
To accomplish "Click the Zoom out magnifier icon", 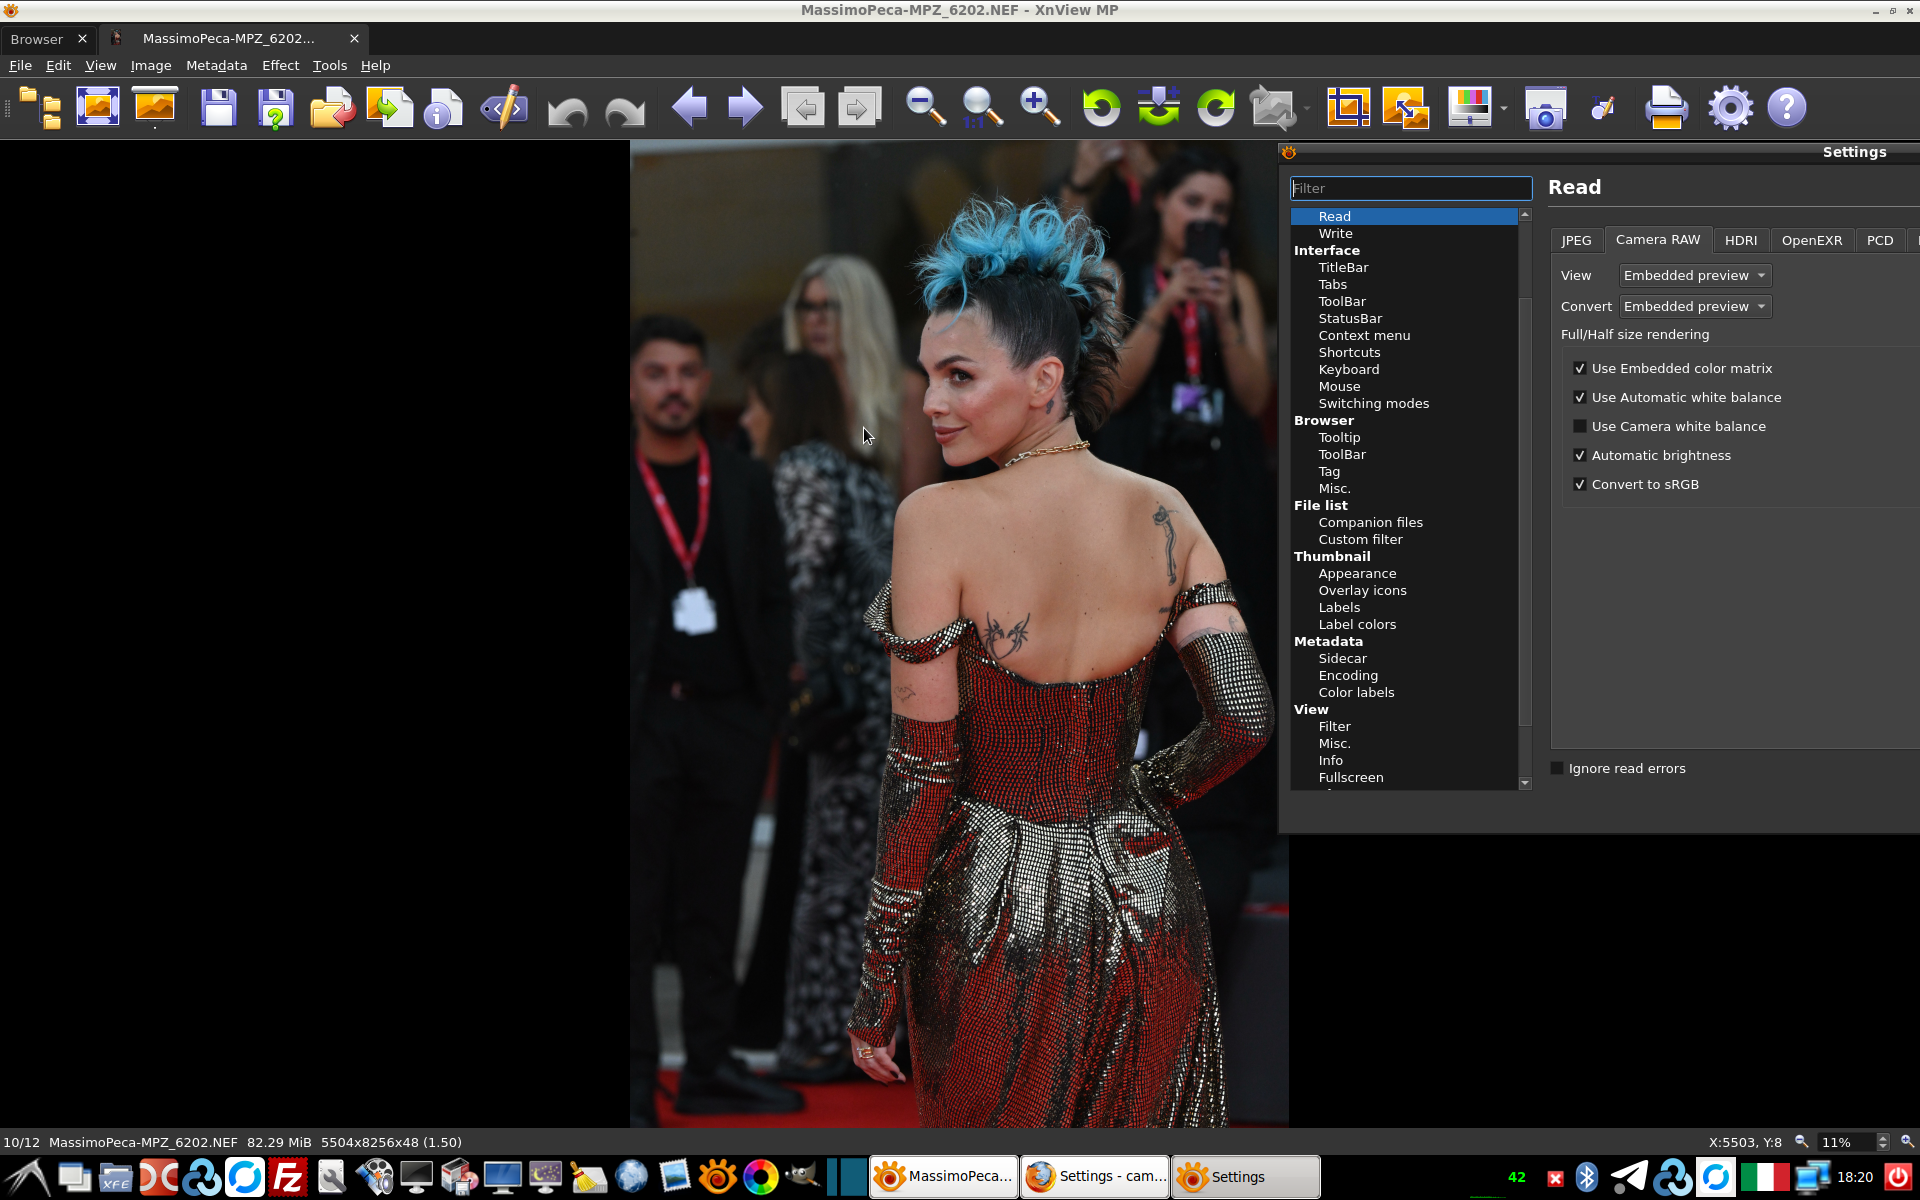I will pos(925,107).
